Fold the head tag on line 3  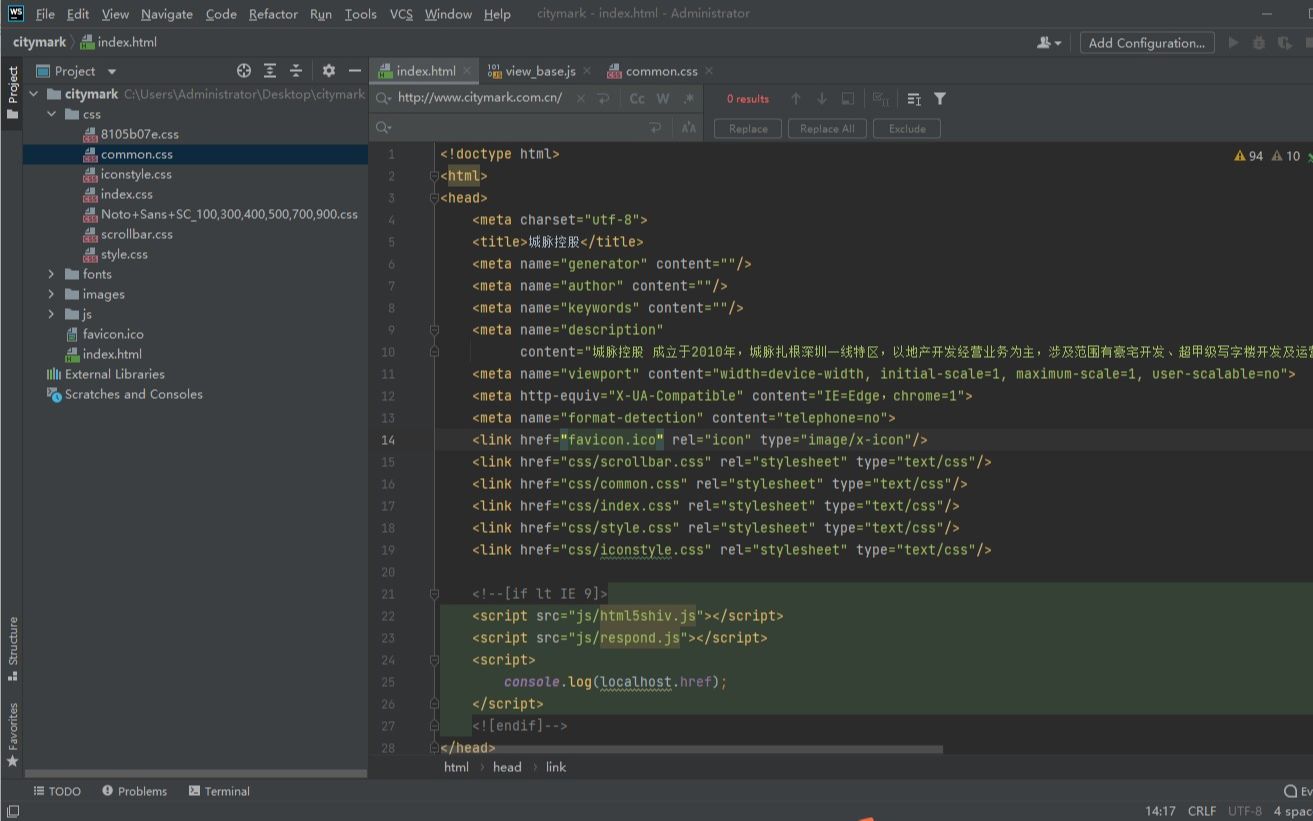(x=434, y=198)
